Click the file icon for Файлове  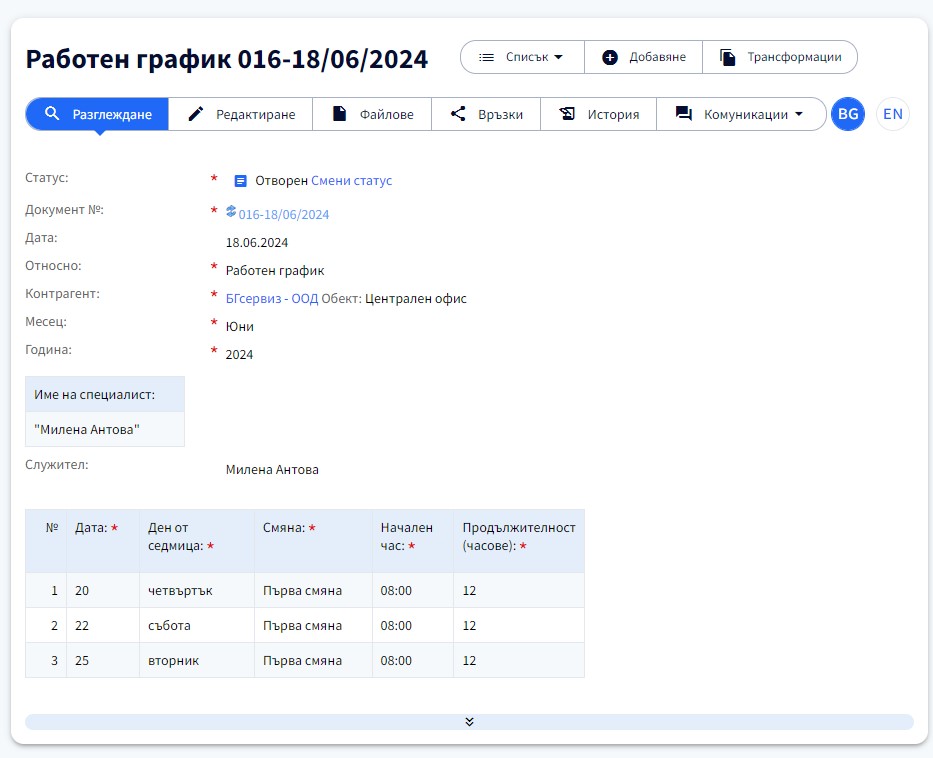[x=339, y=114]
